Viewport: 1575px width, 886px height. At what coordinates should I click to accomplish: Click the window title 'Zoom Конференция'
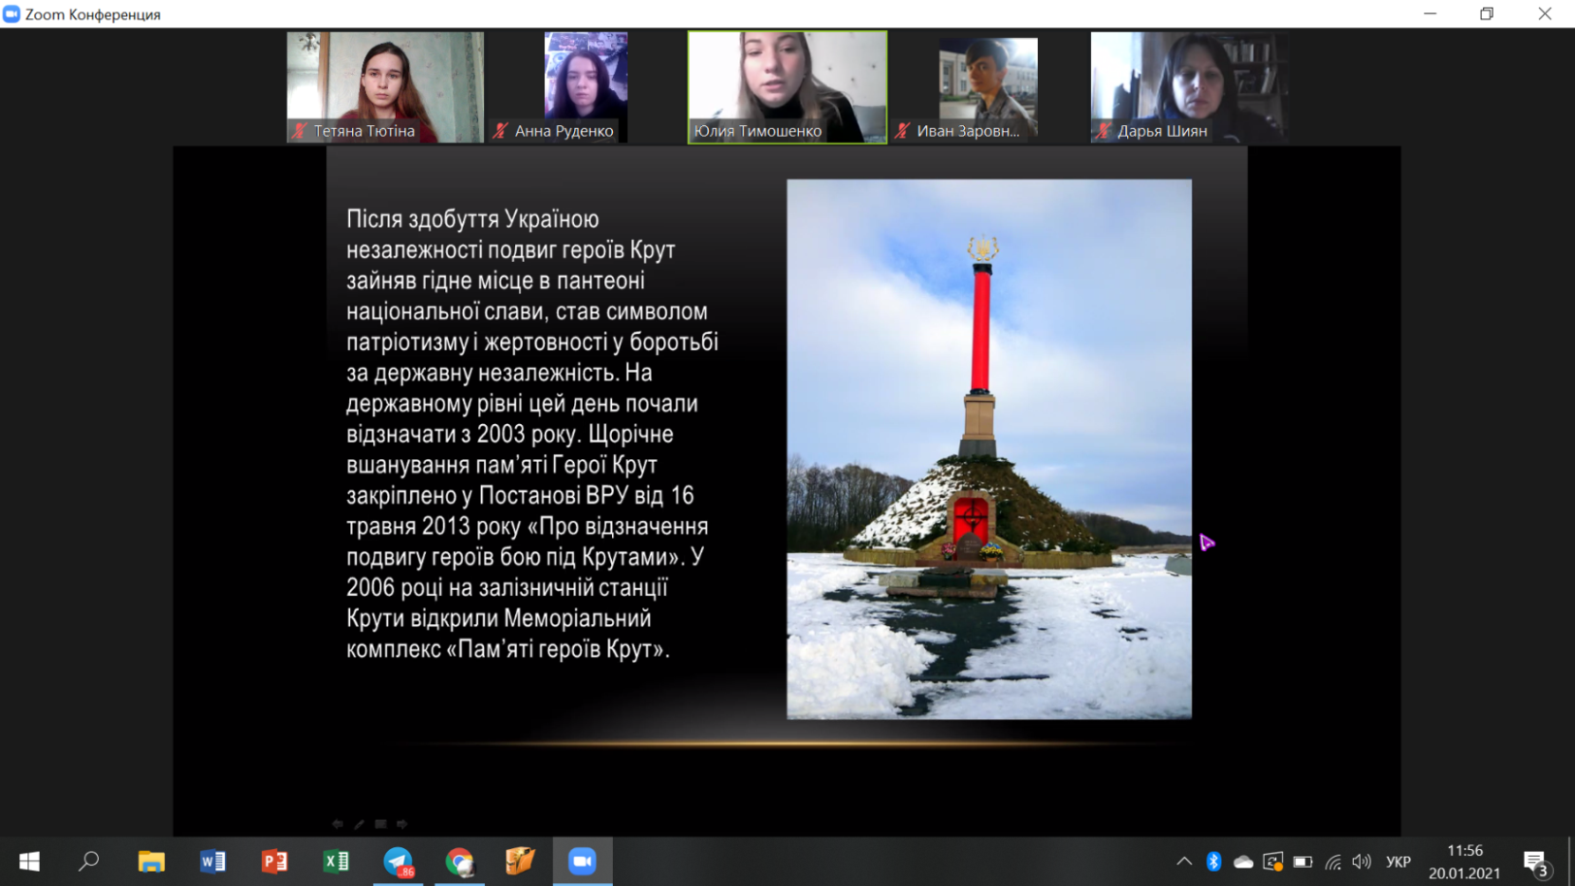click(92, 14)
